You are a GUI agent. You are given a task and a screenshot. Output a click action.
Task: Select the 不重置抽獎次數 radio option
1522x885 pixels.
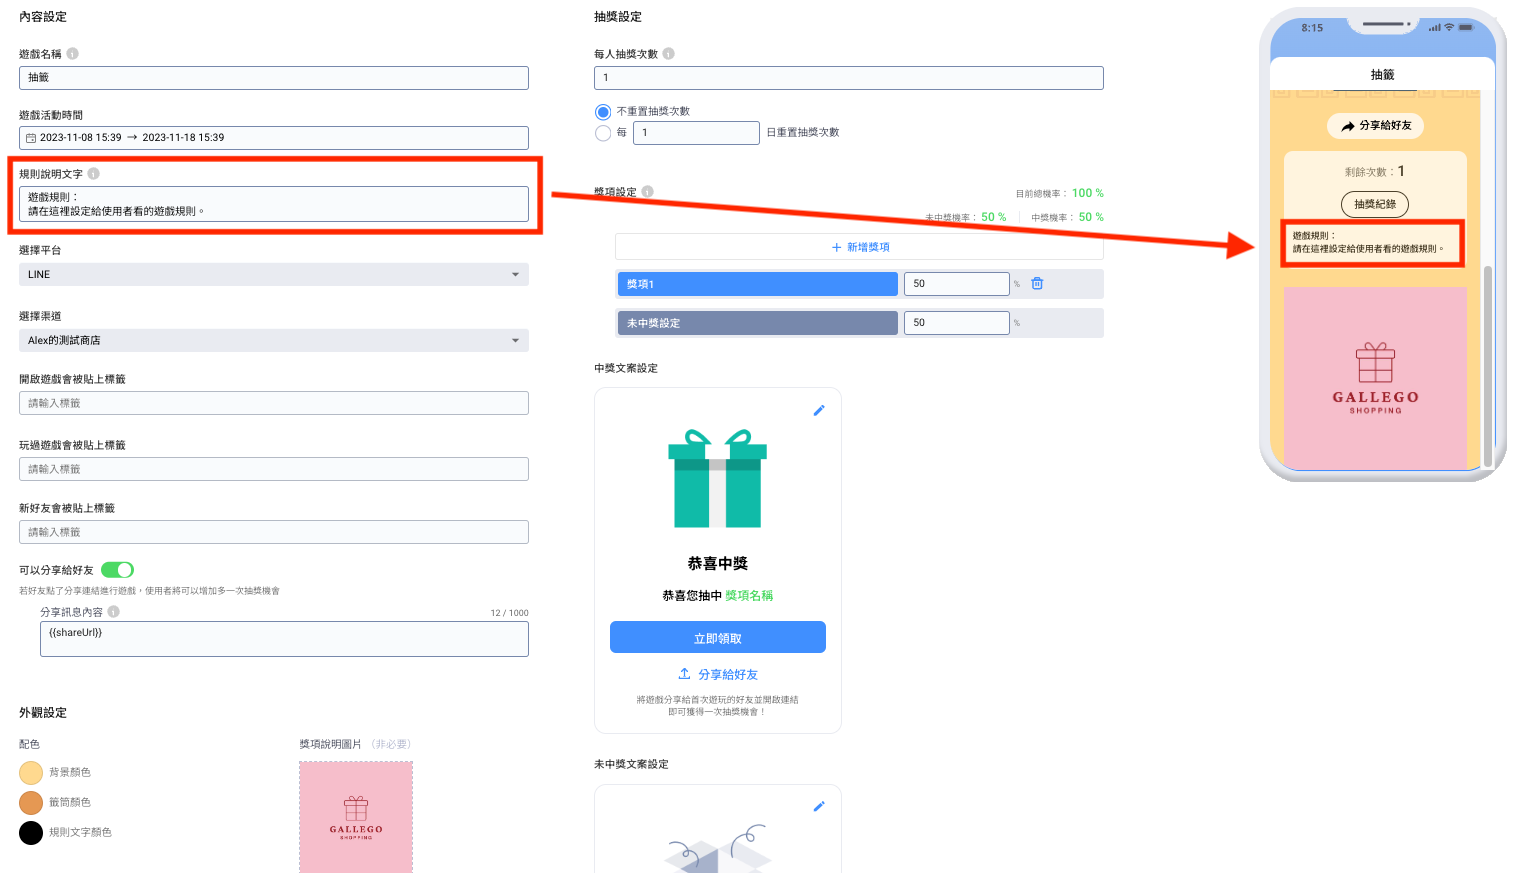[x=603, y=112]
